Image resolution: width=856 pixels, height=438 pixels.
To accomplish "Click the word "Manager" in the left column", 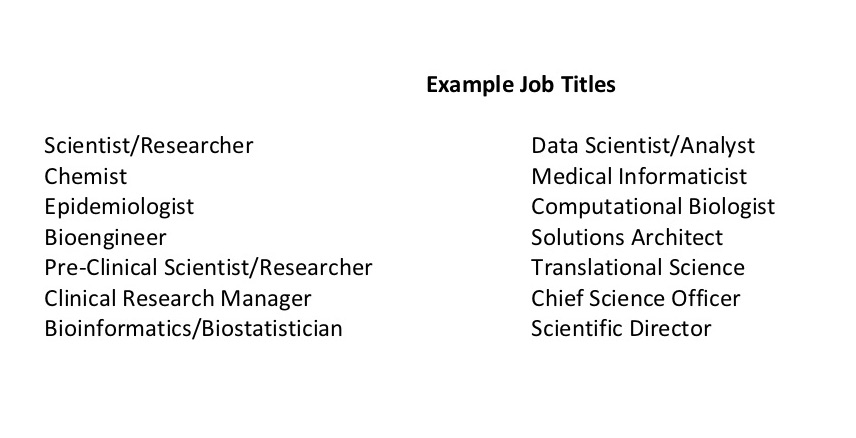I will 270,298.
